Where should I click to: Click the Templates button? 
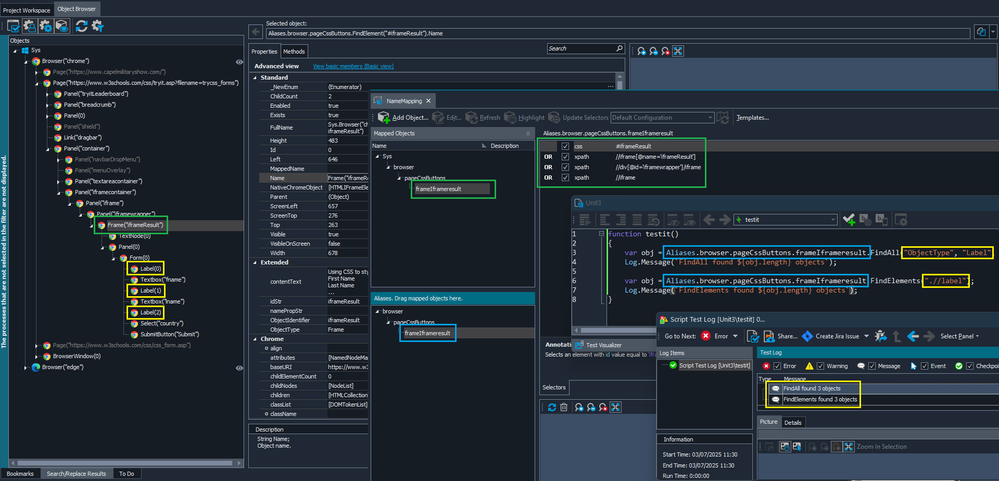752,117
